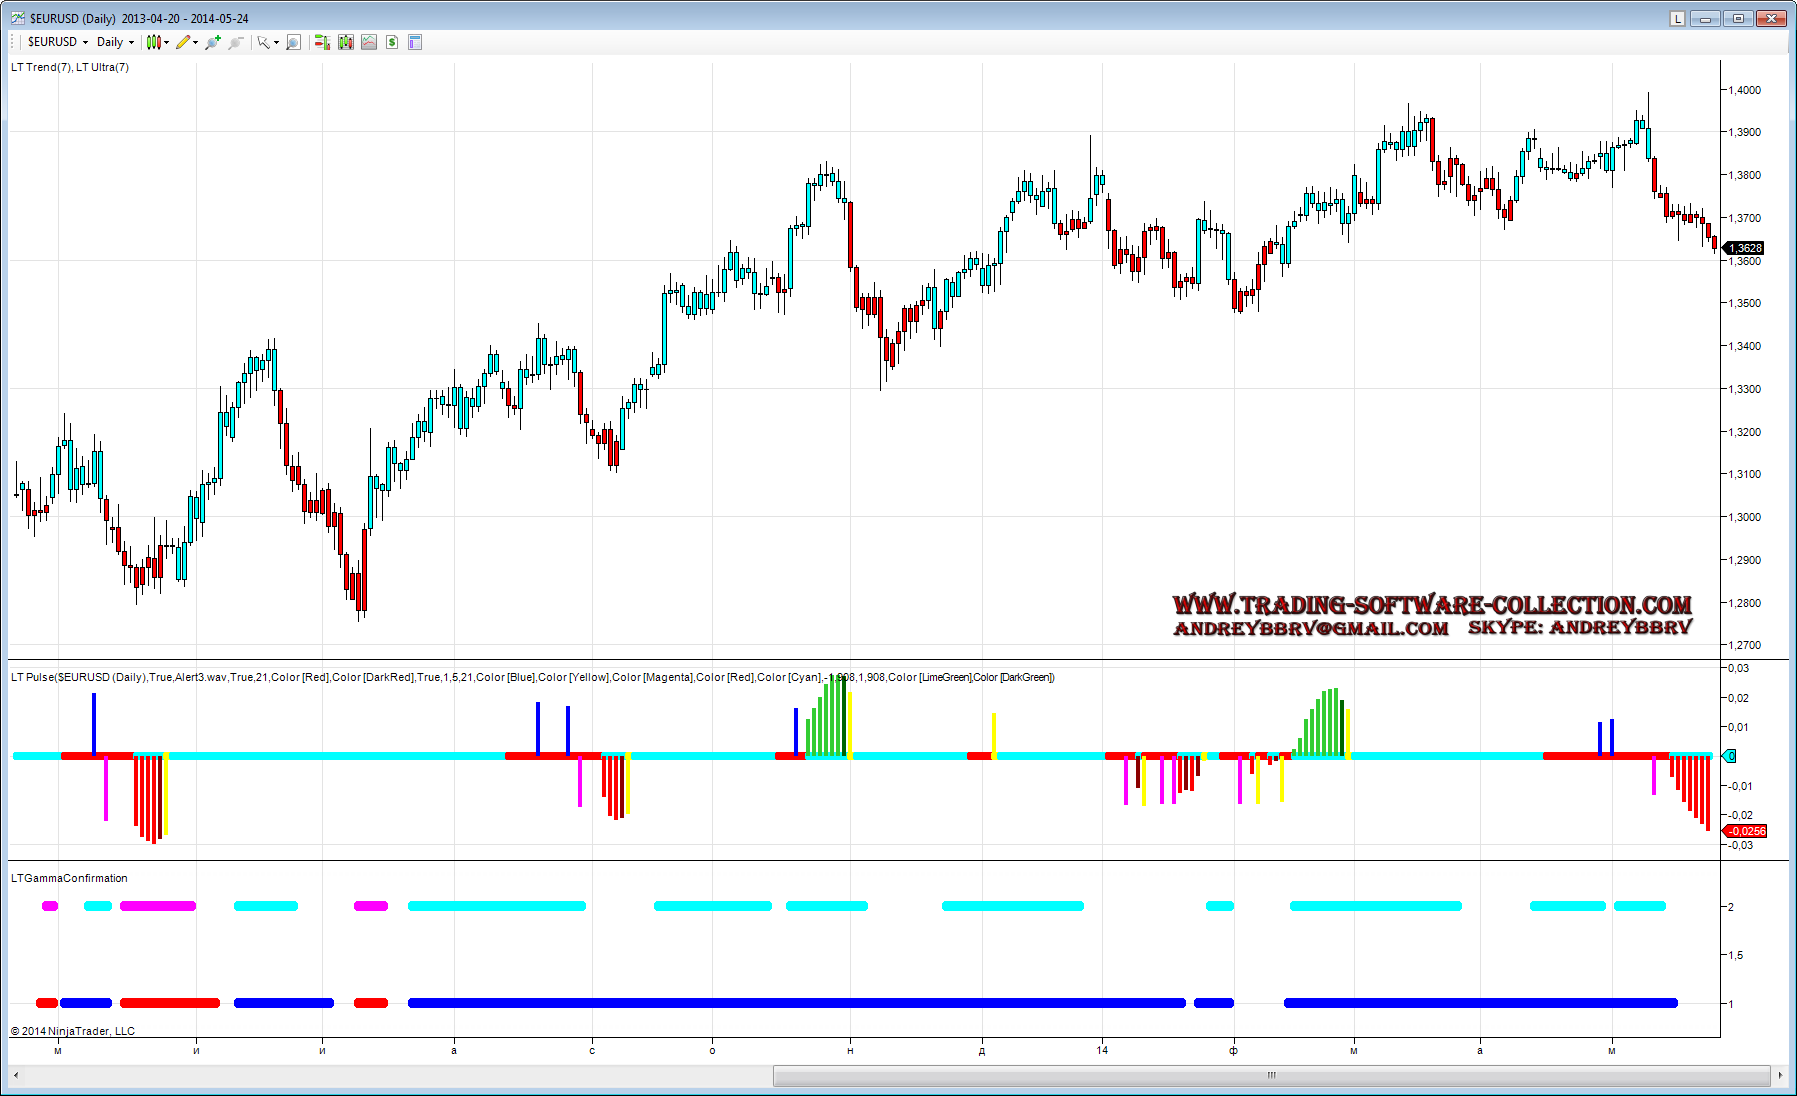Select the LTGammaConfirmation panel label
The height and width of the screenshot is (1096, 1797).
click(69, 878)
